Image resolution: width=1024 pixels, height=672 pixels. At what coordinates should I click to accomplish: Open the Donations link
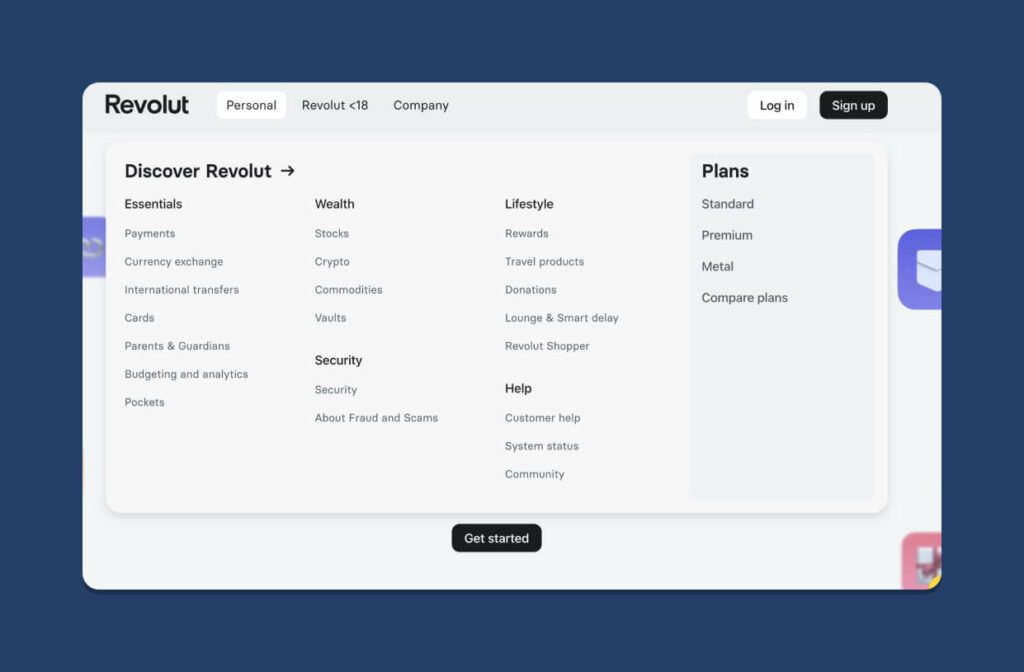[530, 290]
